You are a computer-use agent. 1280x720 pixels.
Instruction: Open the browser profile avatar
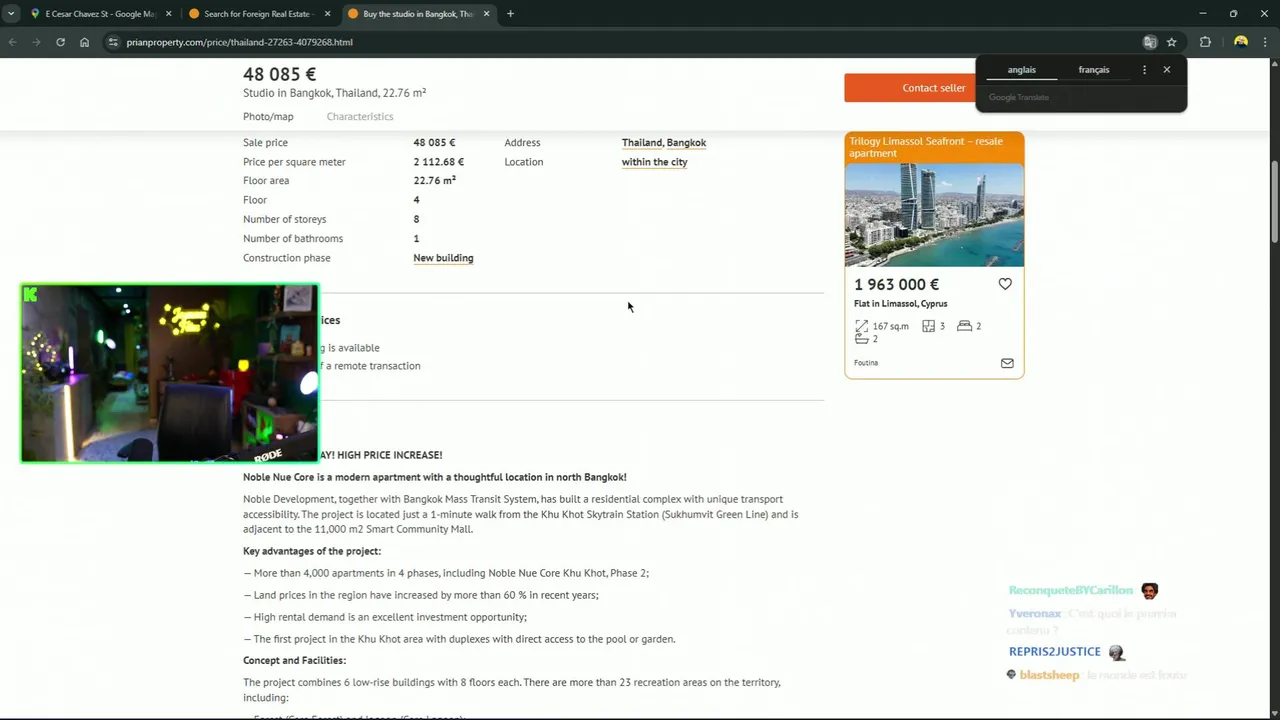coord(1241,42)
